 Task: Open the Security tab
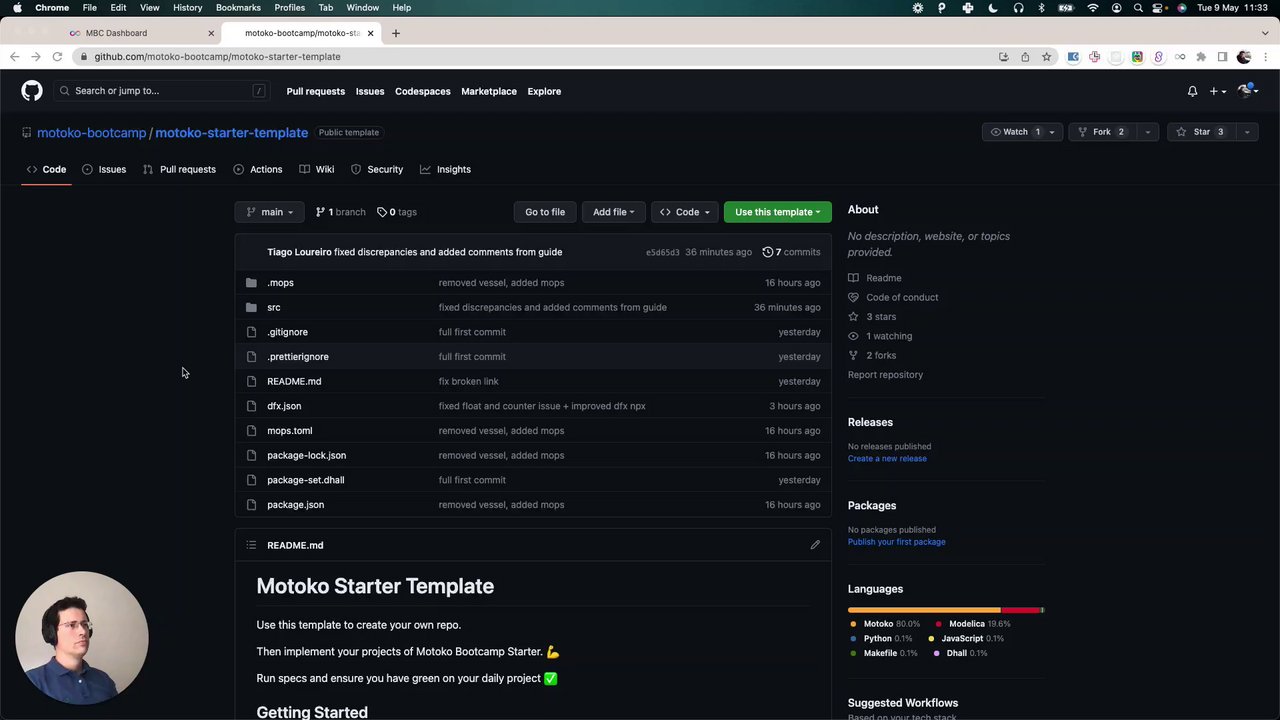click(377, 169)
